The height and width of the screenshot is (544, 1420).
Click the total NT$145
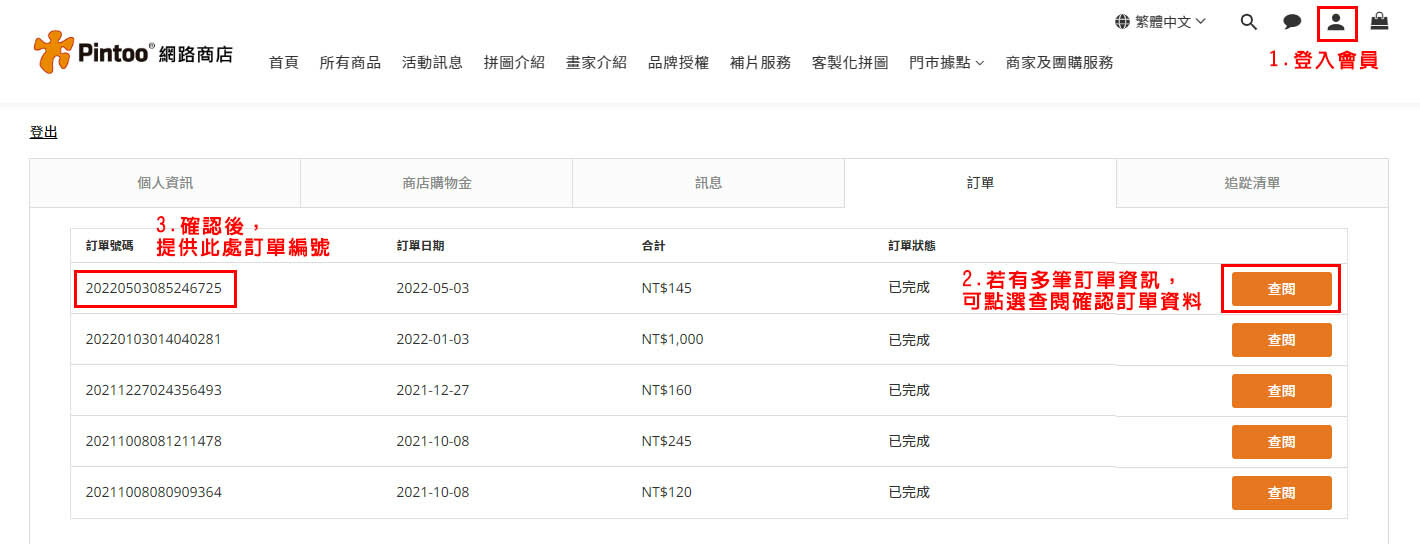[x=667, y=288]
